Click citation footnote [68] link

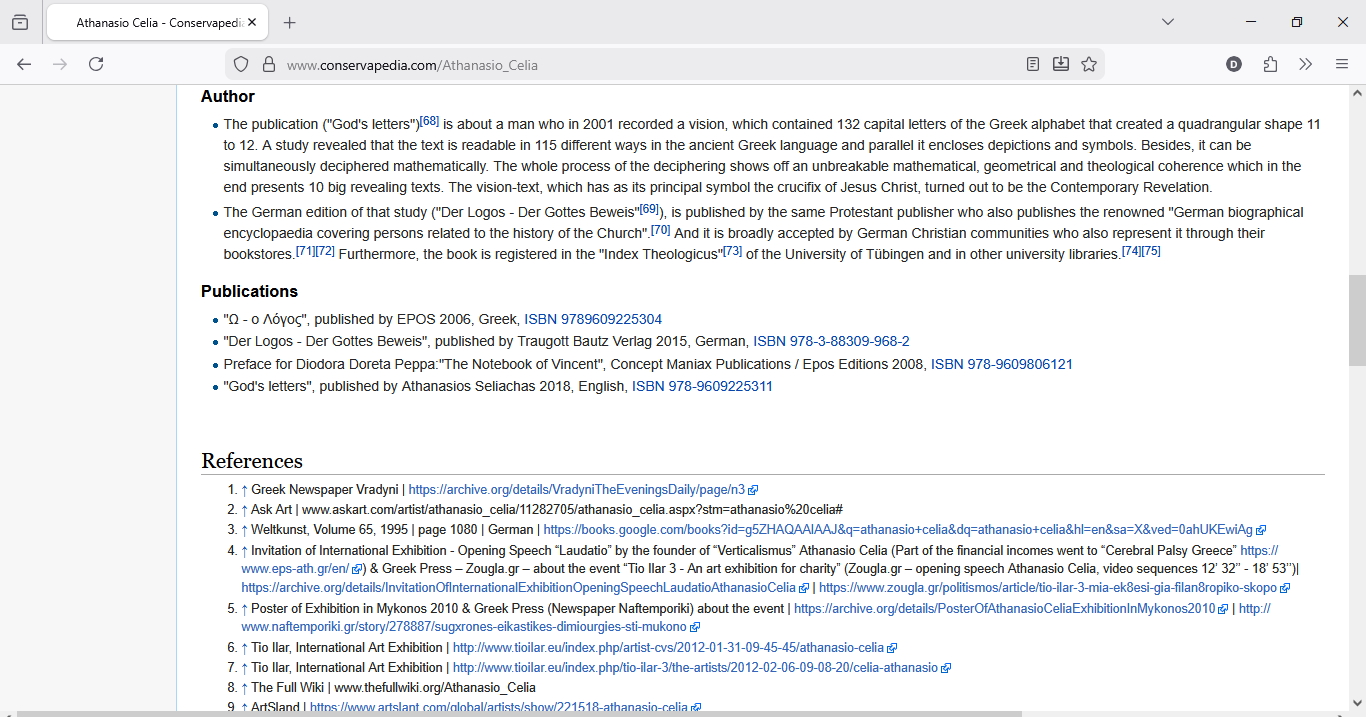429,121
